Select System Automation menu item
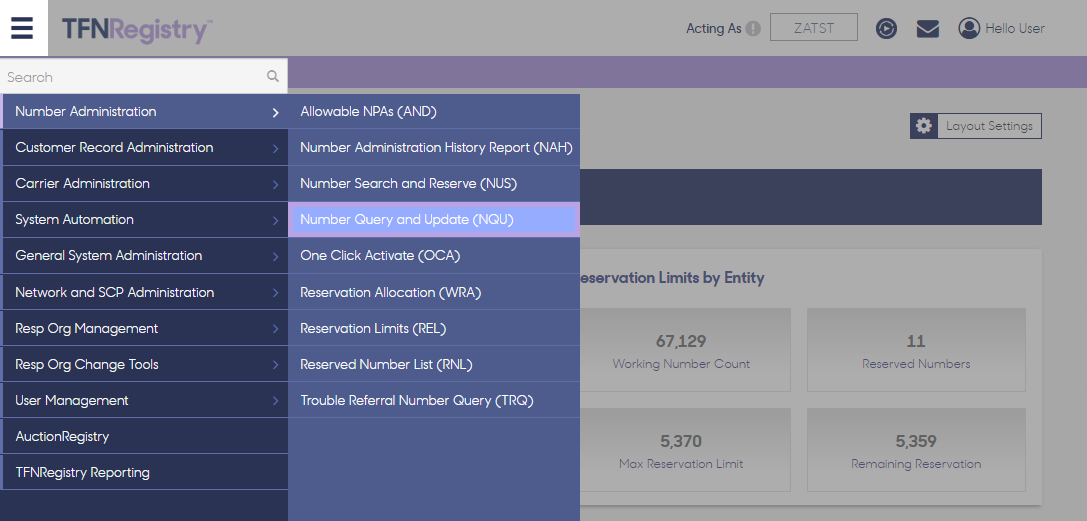1087x521 pixels. [x=145, y=220]
